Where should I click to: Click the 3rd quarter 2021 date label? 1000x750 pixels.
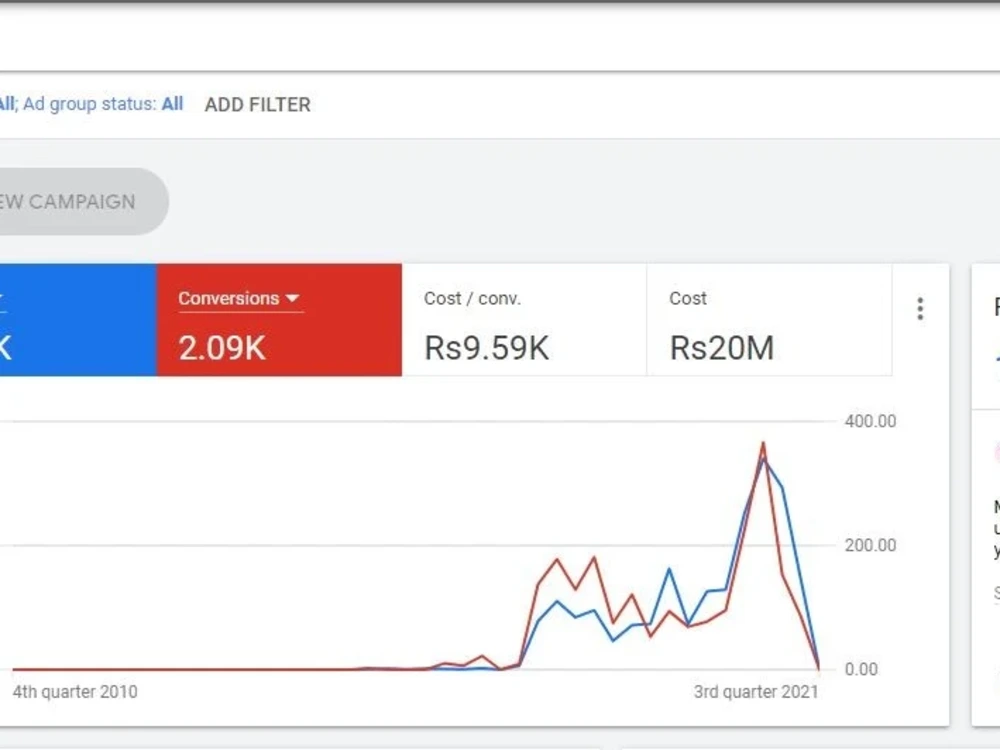pos(756,692)
